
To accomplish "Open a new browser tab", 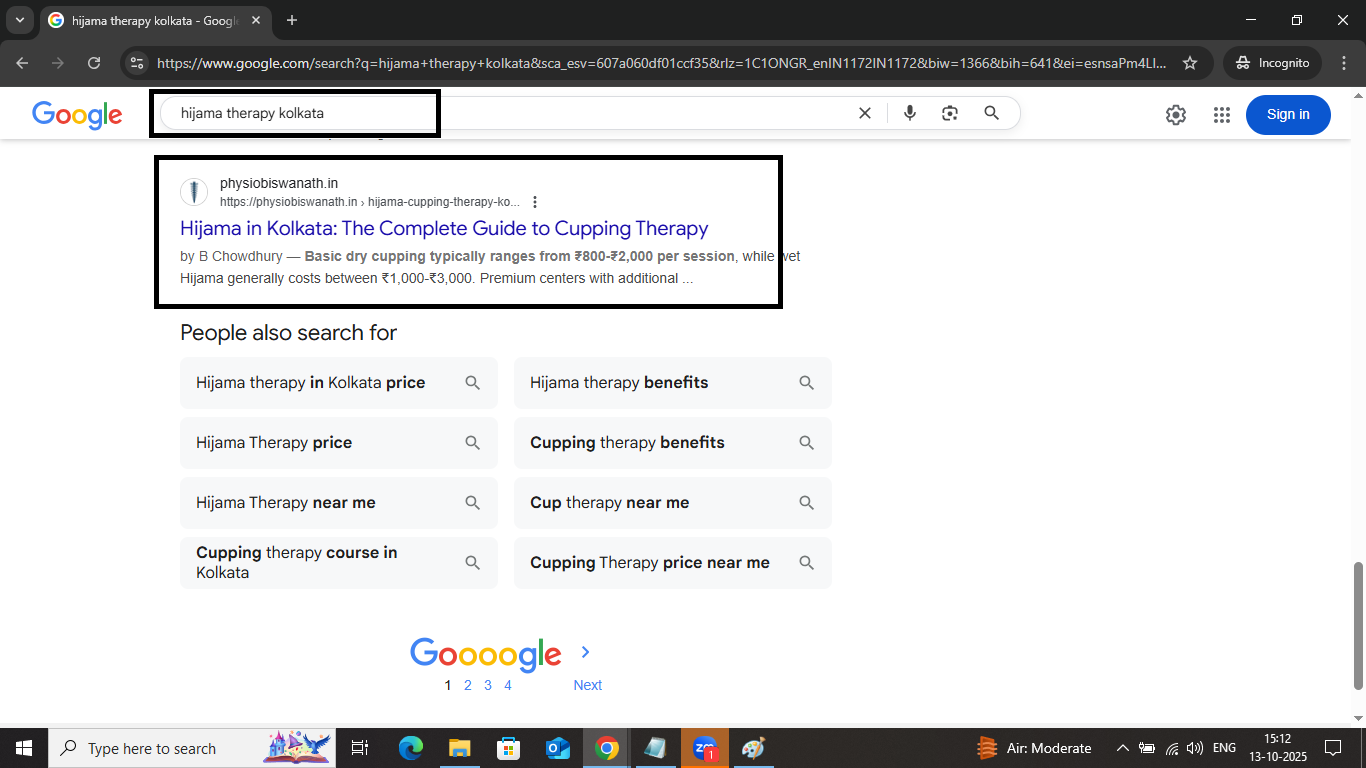I will pos(290,20).
